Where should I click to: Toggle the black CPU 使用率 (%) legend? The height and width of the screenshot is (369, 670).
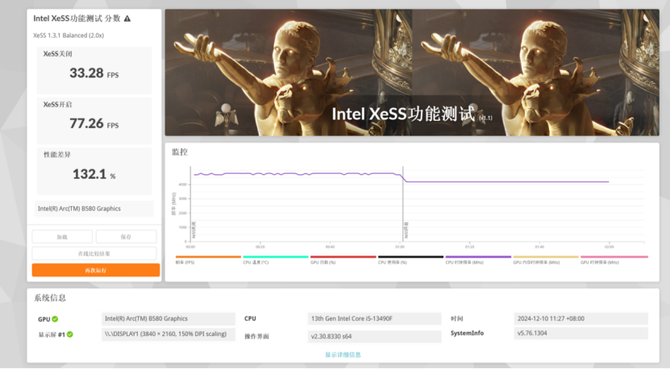tap(411, 260)
